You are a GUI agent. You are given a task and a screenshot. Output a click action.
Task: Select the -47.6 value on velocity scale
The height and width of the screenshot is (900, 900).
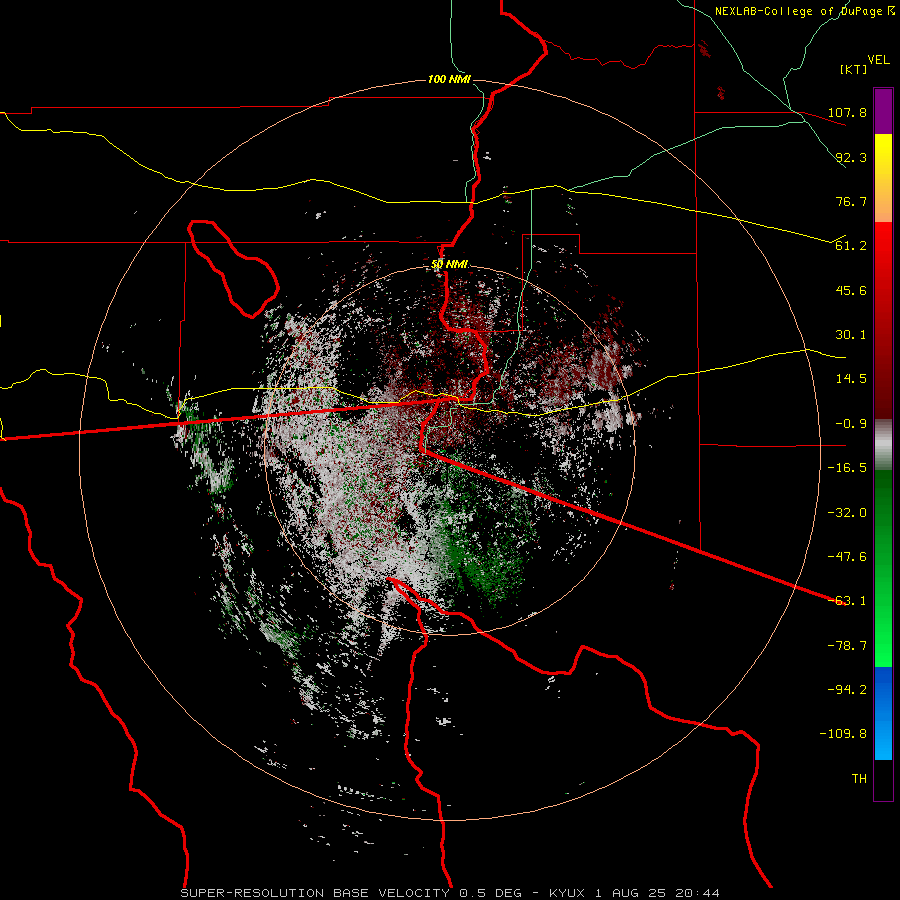tap(847, 557)
